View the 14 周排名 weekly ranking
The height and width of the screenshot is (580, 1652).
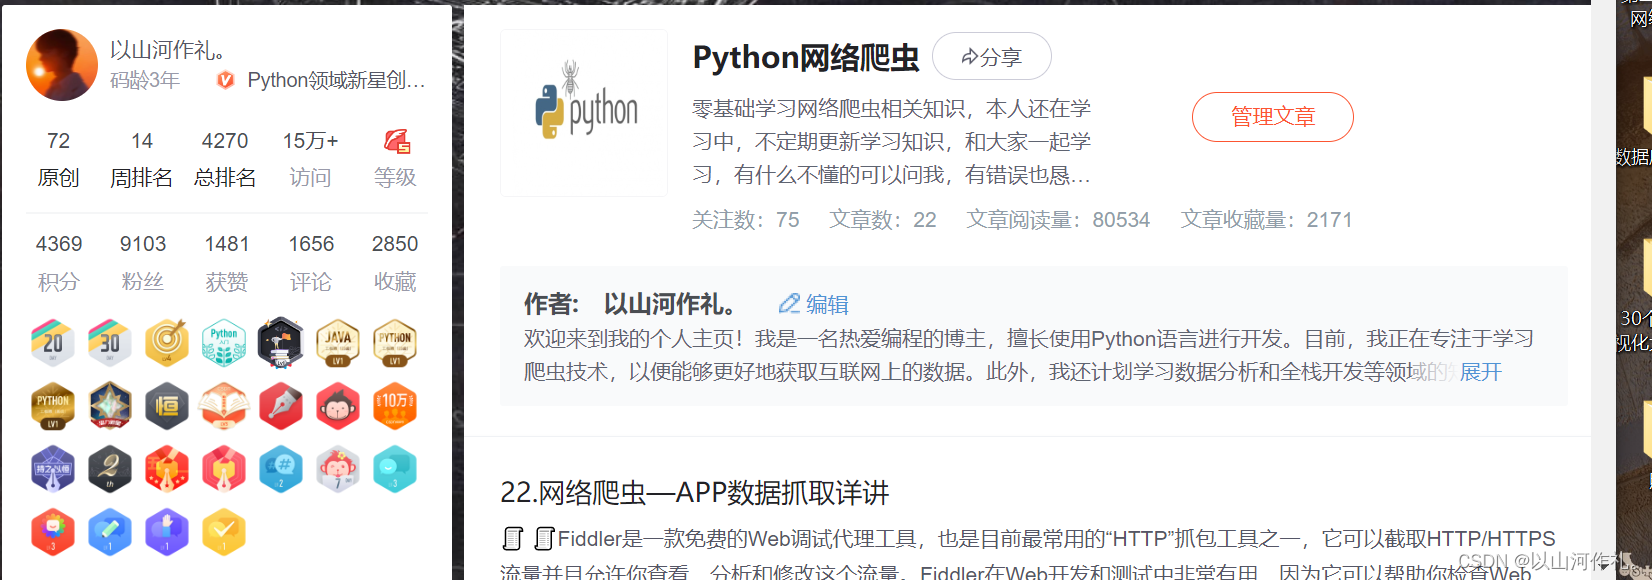(141, 159)
